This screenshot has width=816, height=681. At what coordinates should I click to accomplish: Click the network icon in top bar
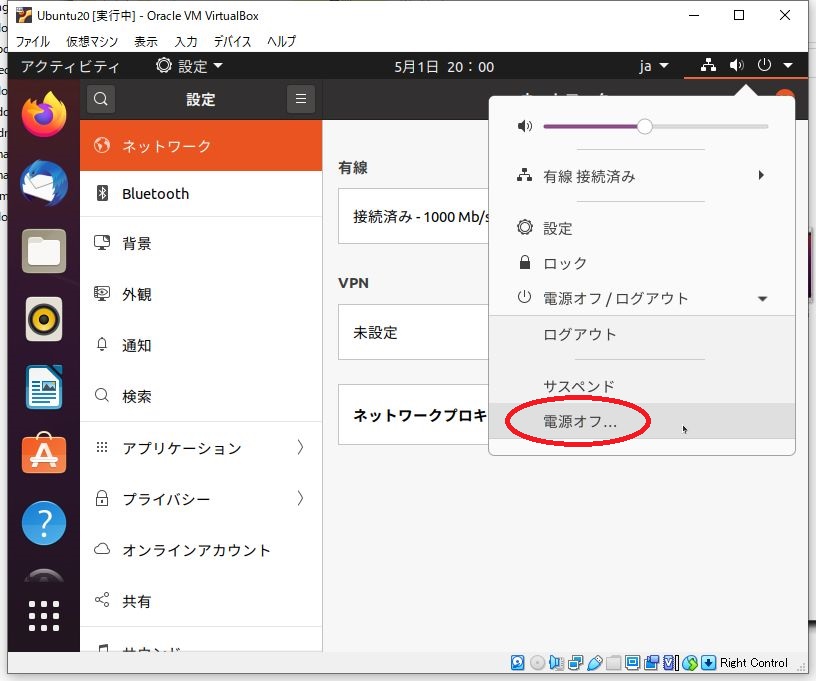click(x=708, y=66)
